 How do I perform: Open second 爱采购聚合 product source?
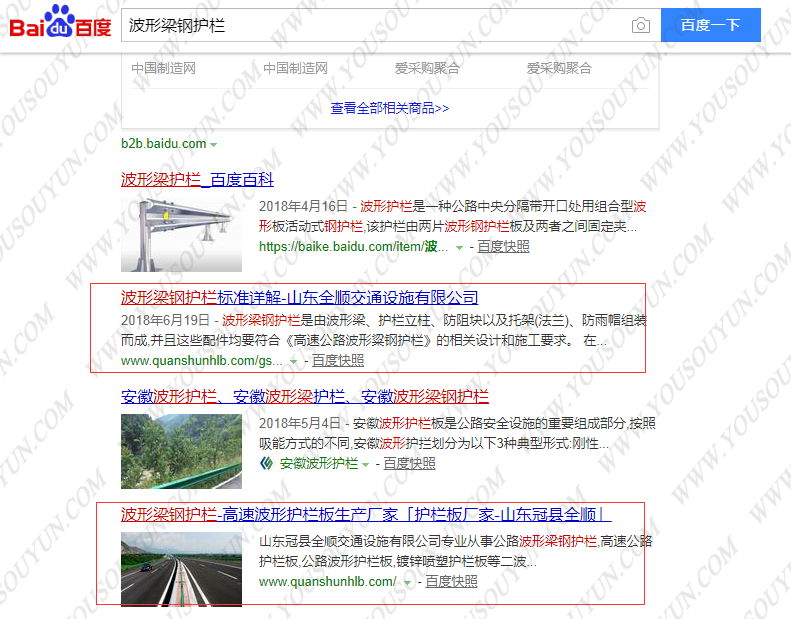pos(559,68)
